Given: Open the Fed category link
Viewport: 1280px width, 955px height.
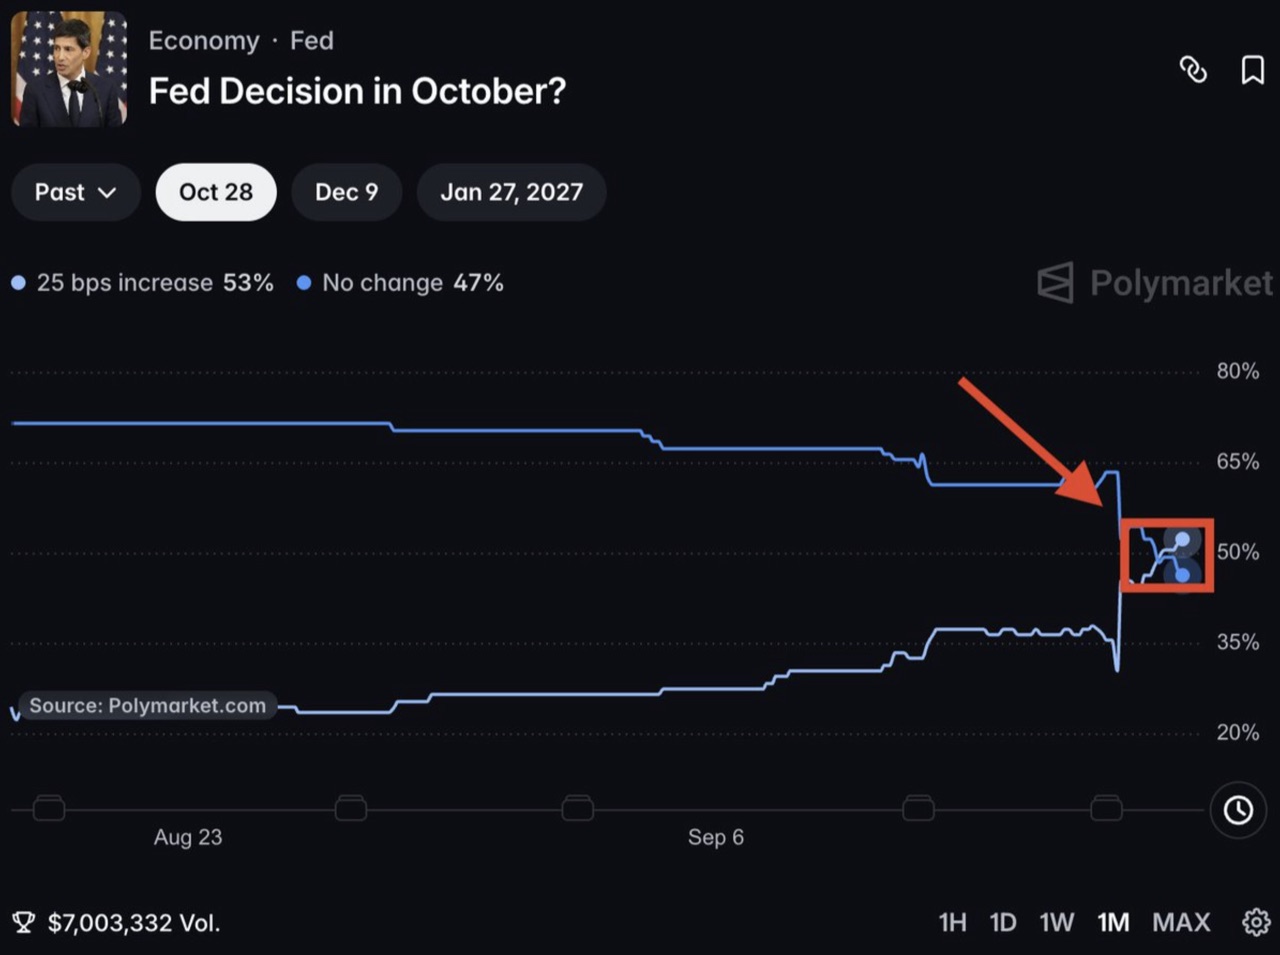Looking at the screenshot, I should 312,41.
